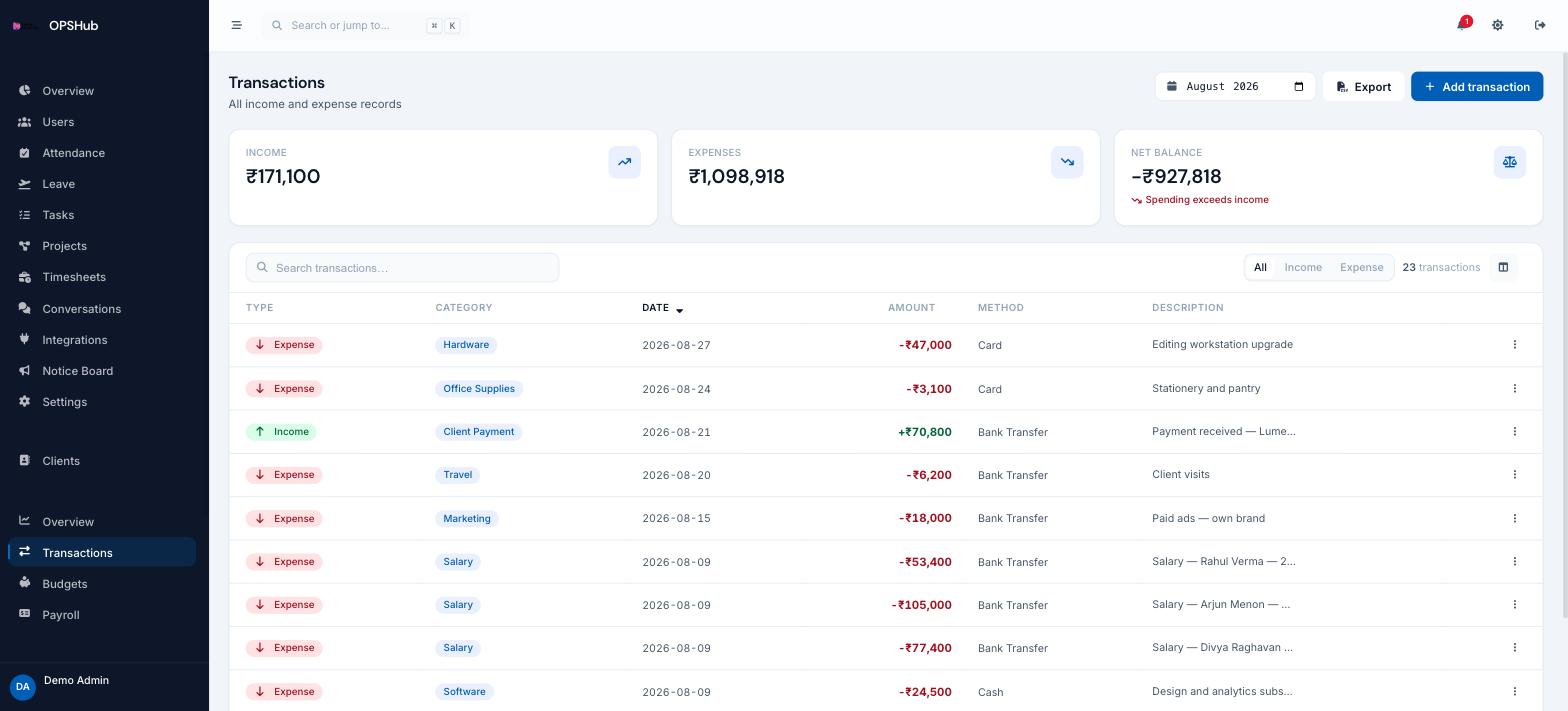Open the settings gear in the top bar
Viewport: 1568px width, 711px height.
[1497, 25]
